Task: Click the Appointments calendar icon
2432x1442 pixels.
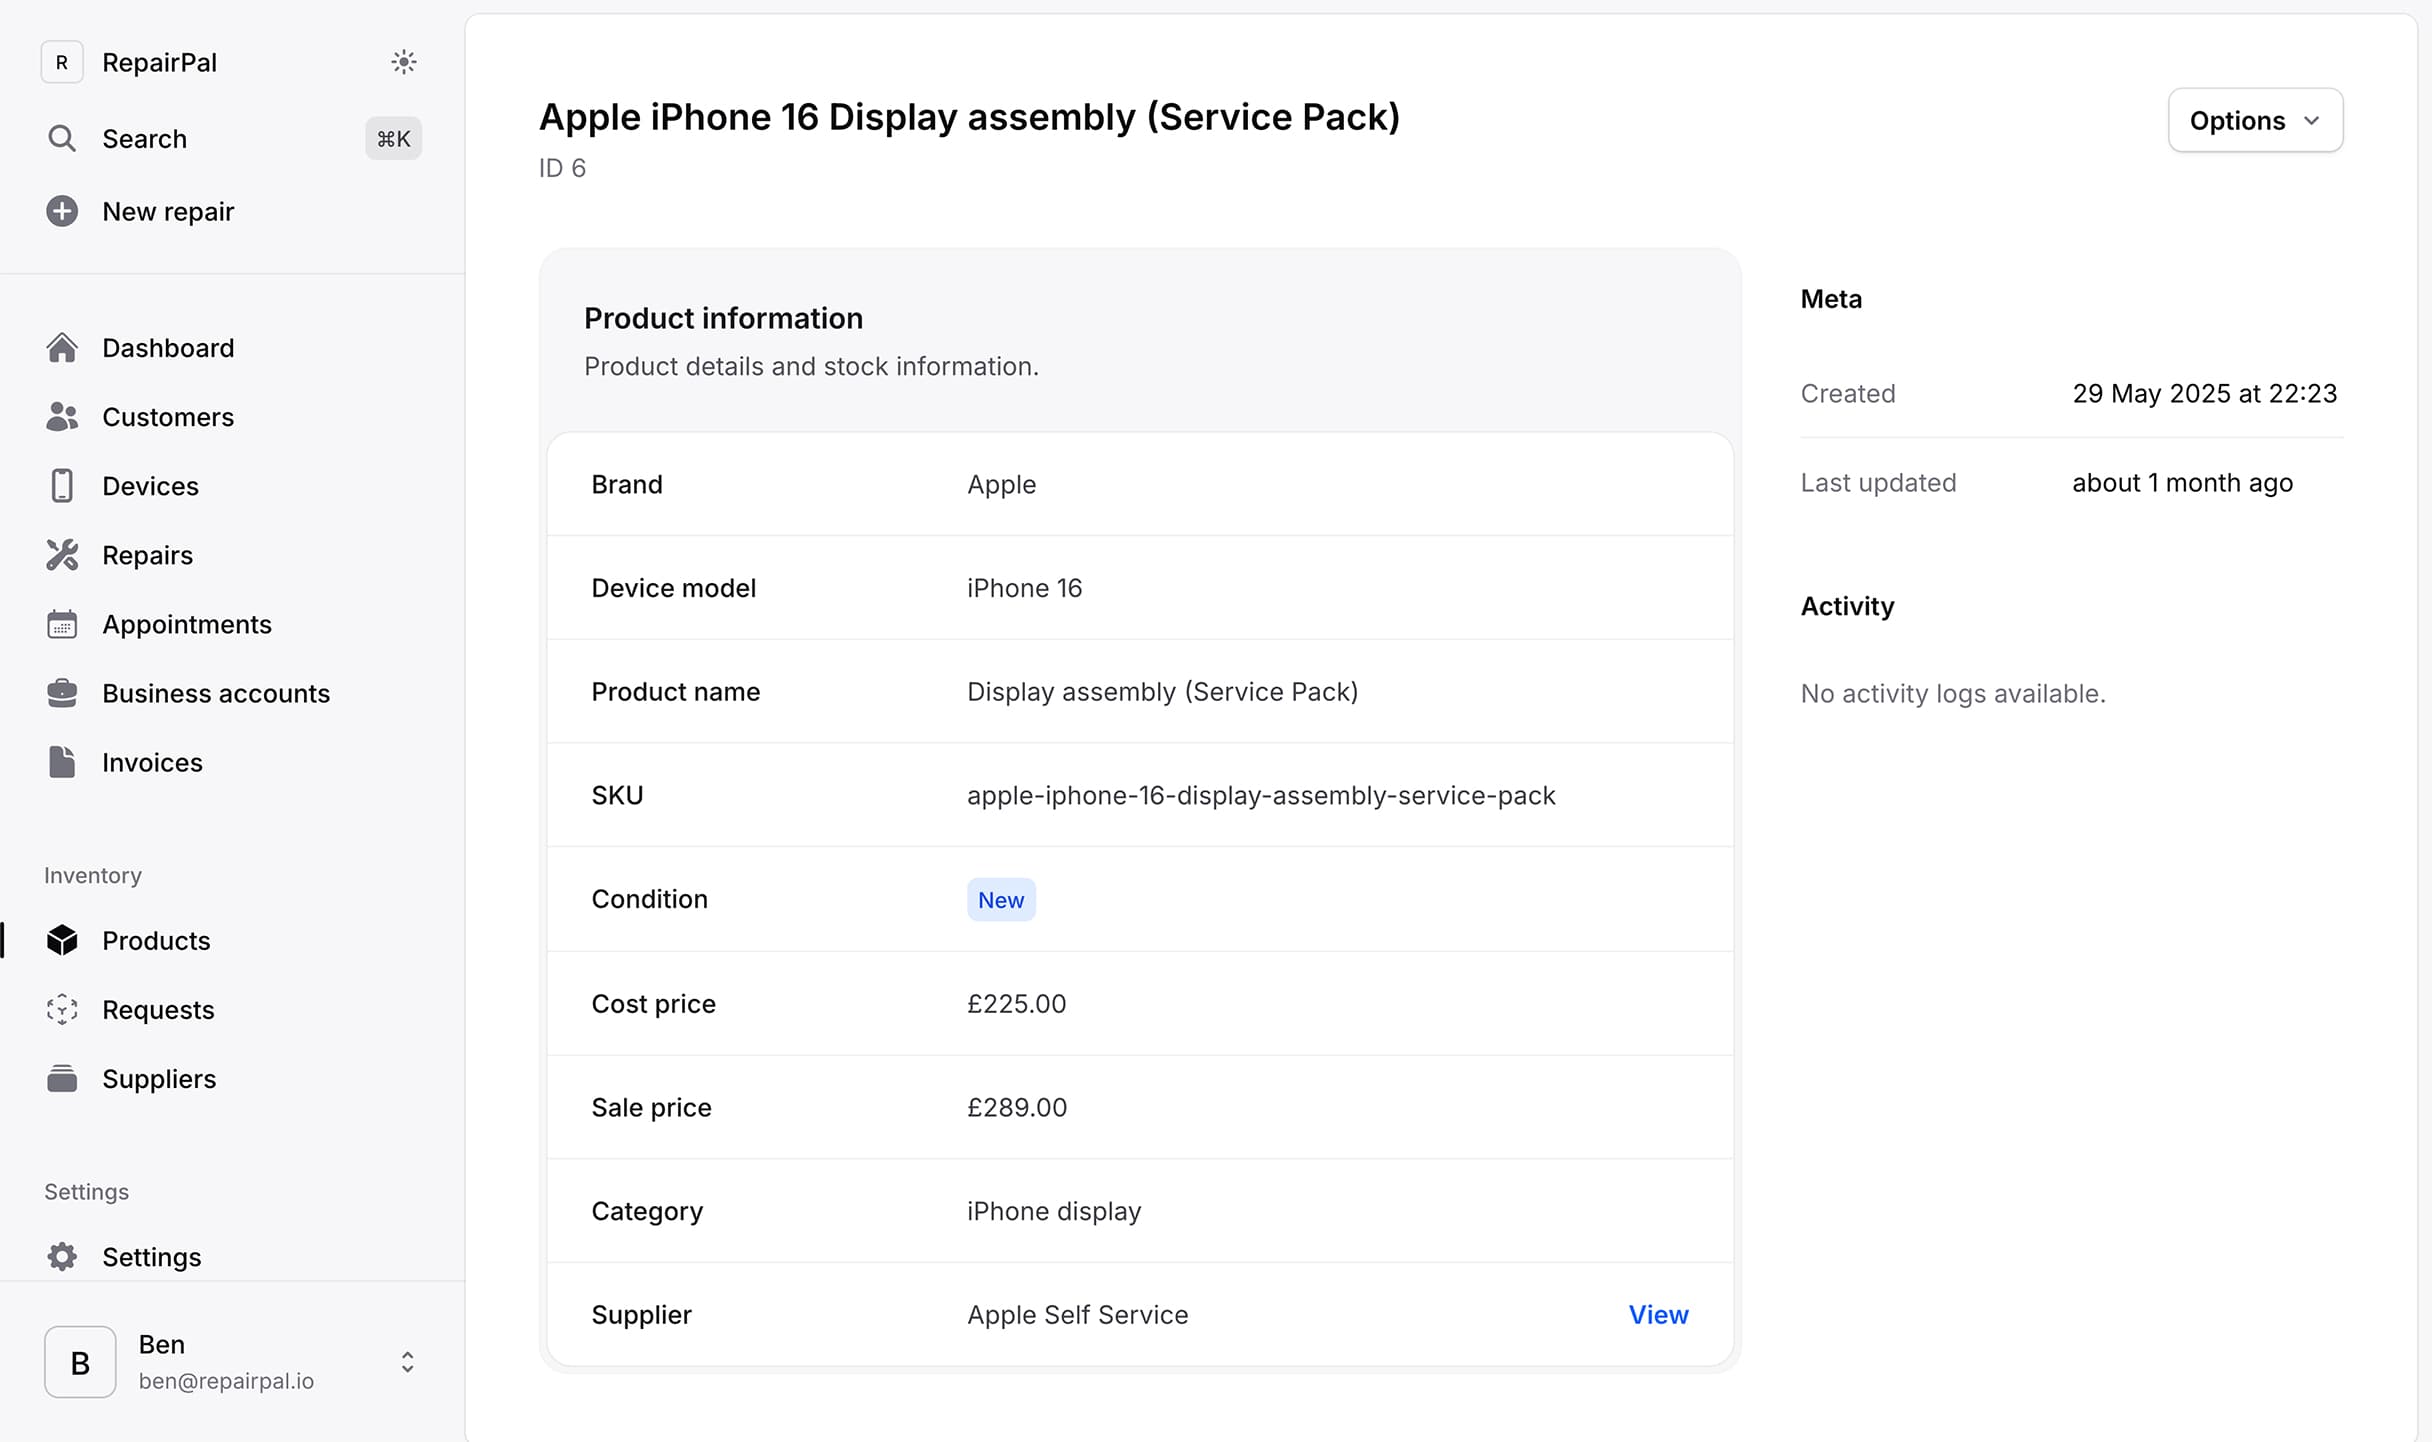Action: point(62,623)
